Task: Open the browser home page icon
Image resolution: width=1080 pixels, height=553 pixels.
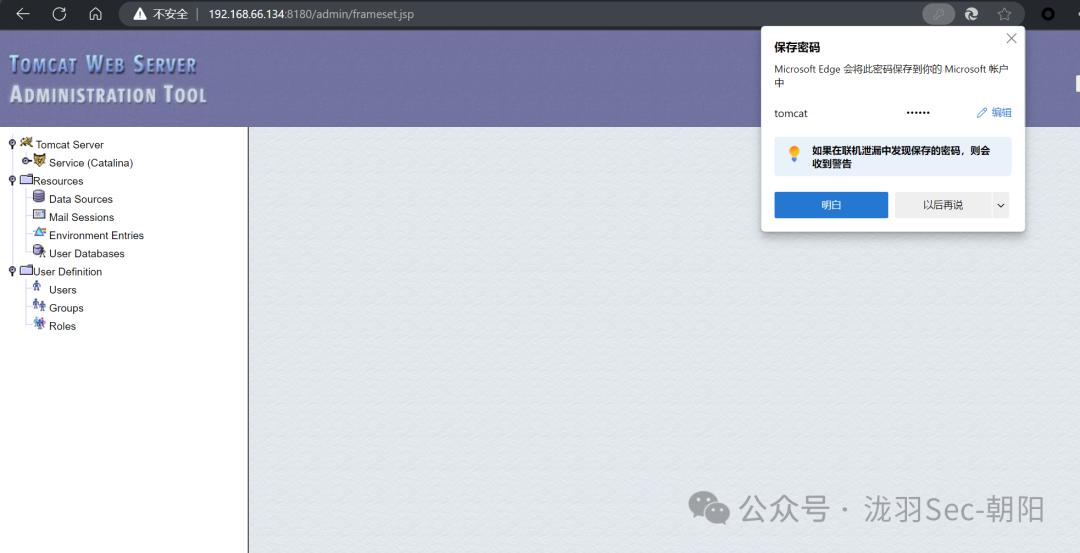Action: pyautogui.click(x=96, y=14)
